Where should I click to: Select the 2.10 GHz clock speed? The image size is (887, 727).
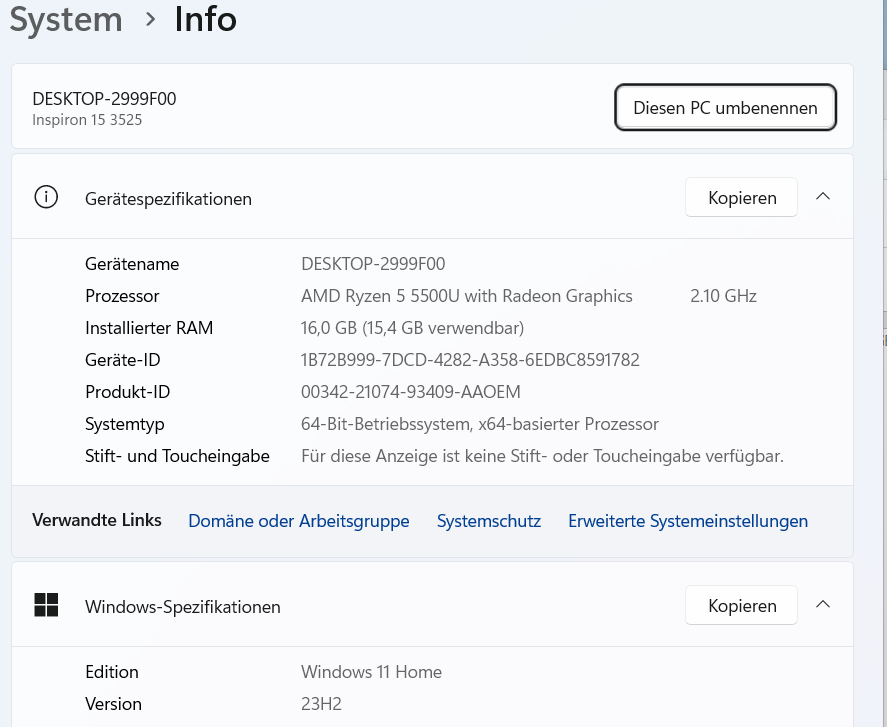pyautogui.click(x=724, y=296)
